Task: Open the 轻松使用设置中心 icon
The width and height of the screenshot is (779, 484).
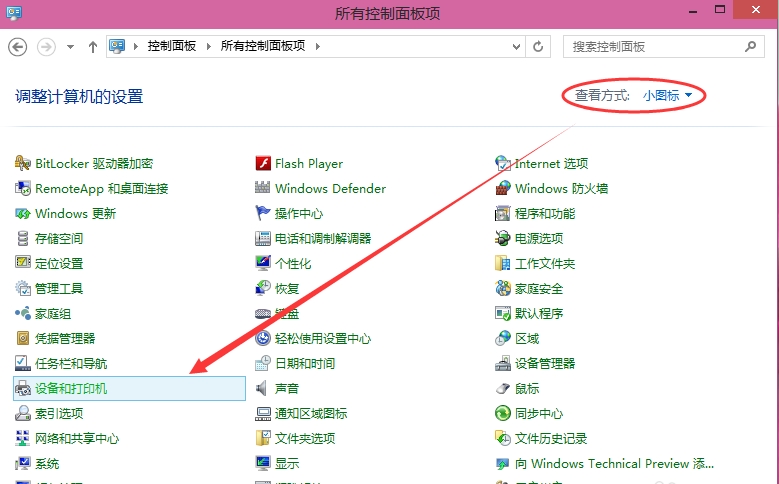Action: click(x=263, y=338)
